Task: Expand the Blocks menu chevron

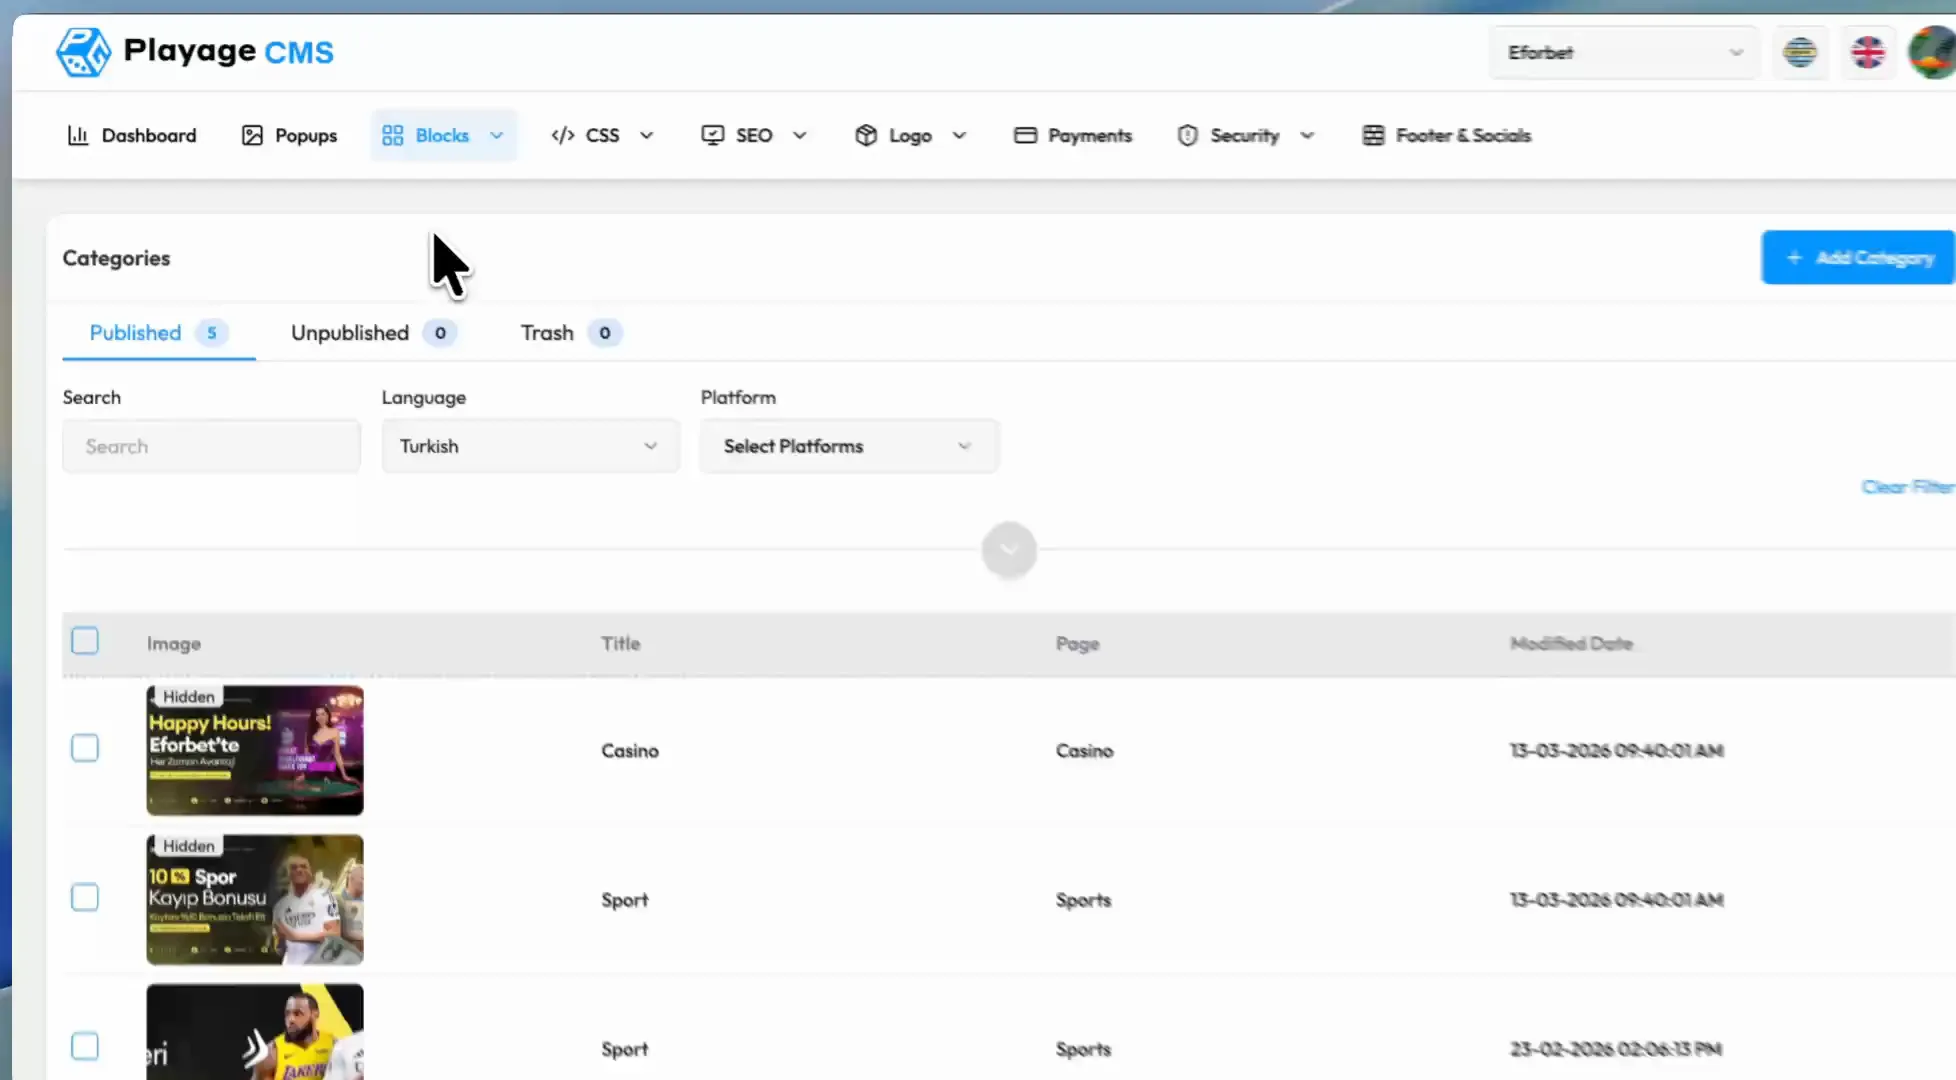Action: pyautogui.click(x=496, y=135)
